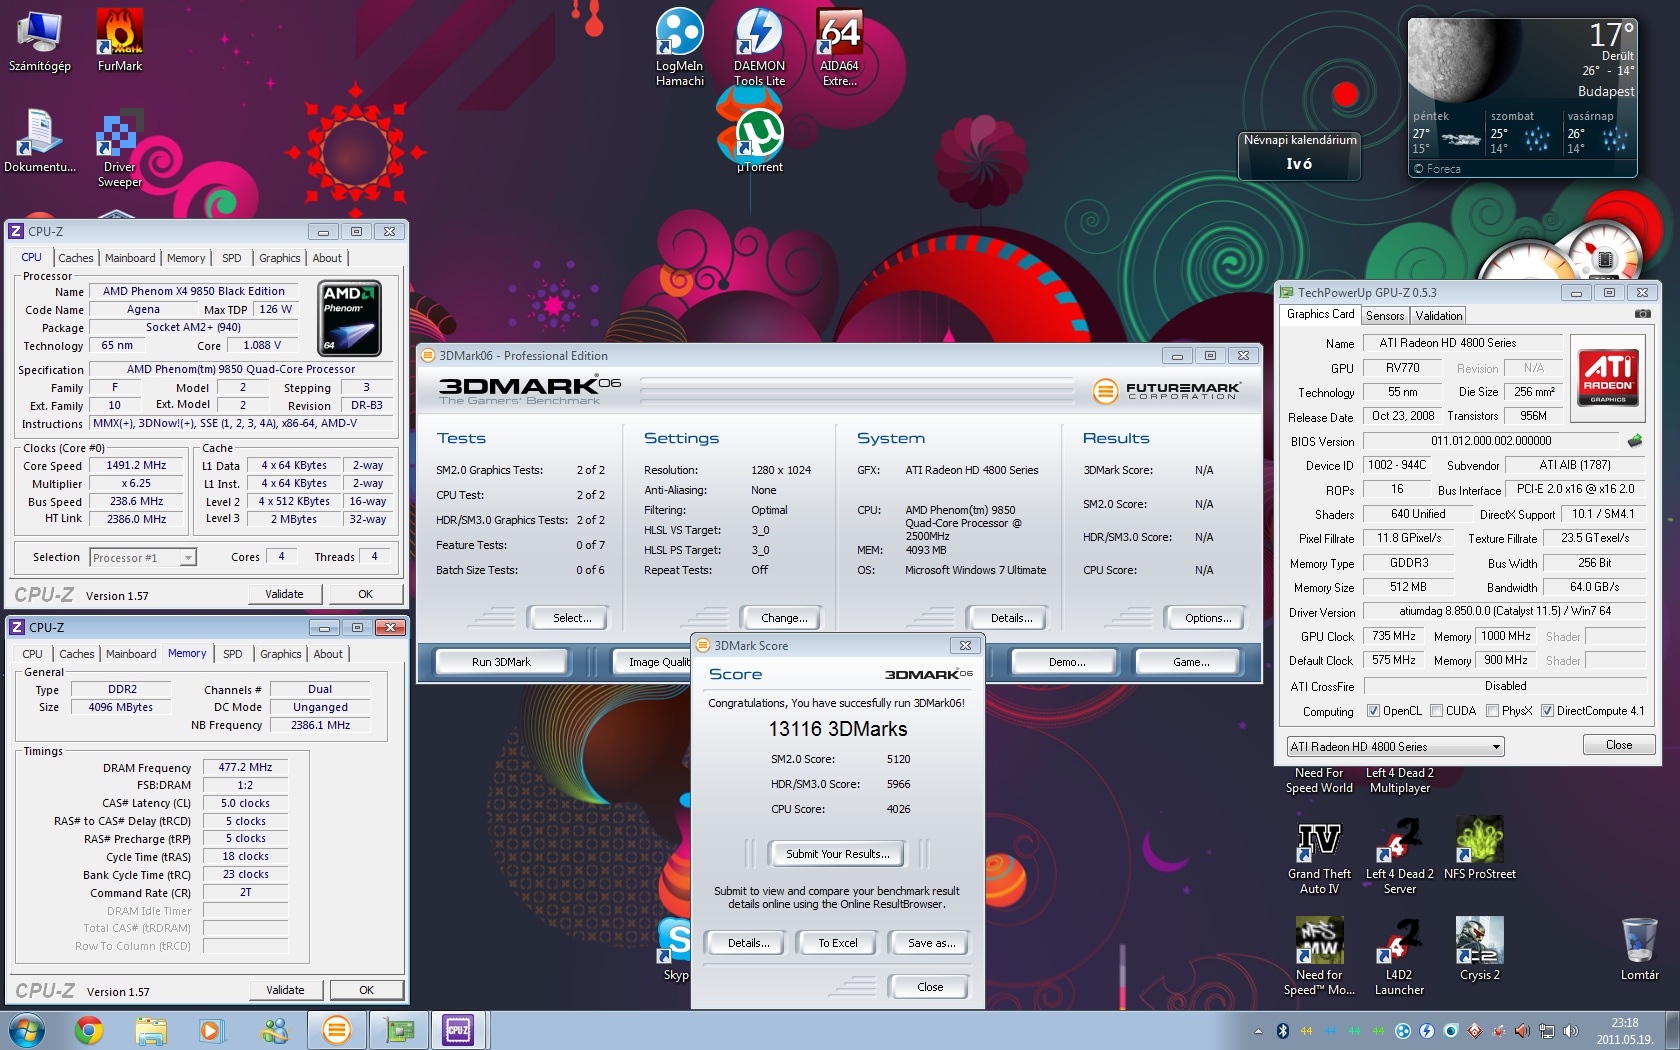Open Grand Theft Auto IV shortcut
This screenshot has width=1680, height=1050.
1319,858
